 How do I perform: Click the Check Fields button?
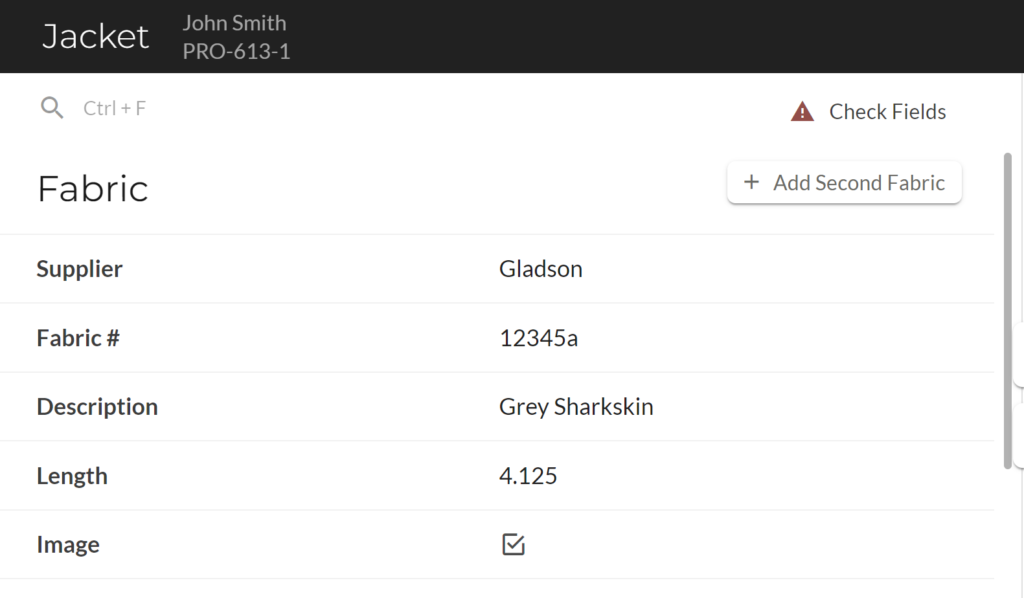[868, 112]
